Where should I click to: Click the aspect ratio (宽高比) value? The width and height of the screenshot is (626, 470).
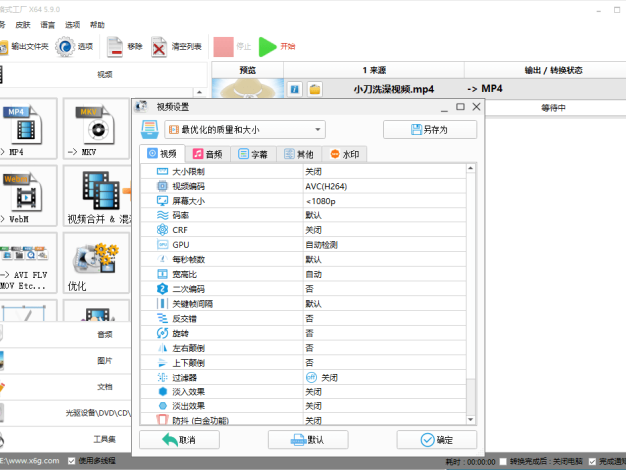click(x=384, y=274)
